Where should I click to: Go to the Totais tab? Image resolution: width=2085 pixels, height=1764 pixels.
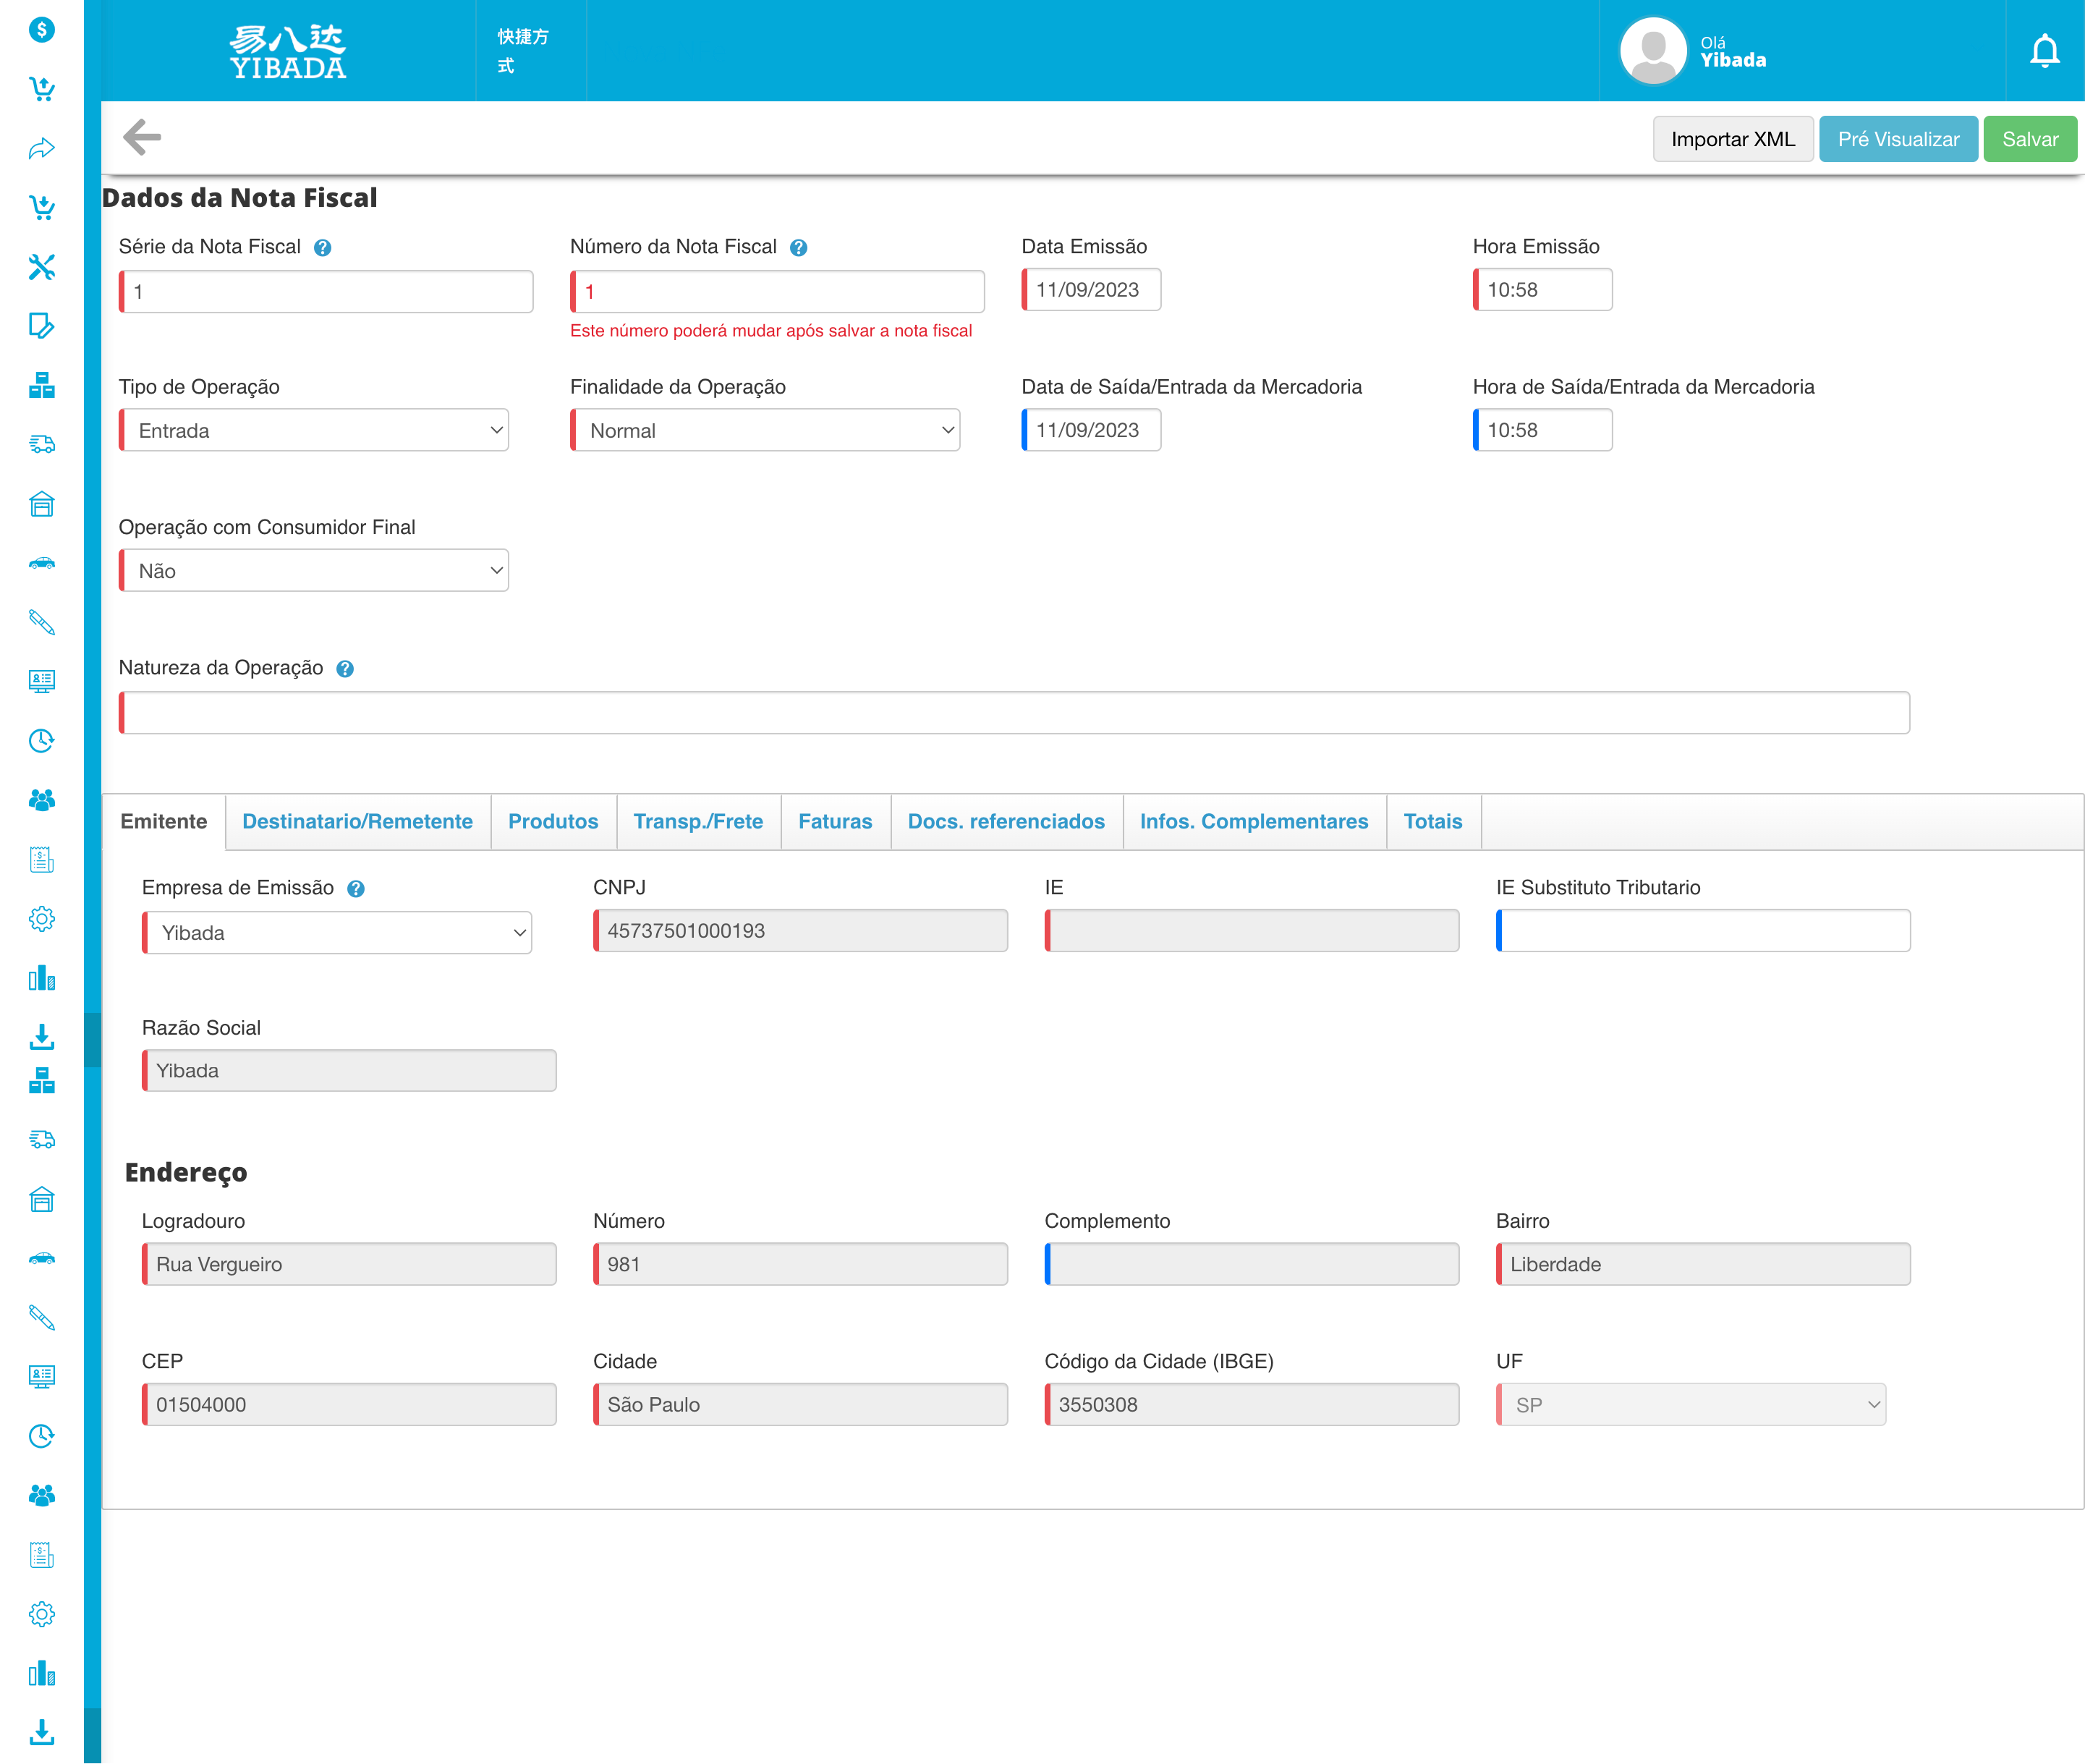[x=1432, y=821]
